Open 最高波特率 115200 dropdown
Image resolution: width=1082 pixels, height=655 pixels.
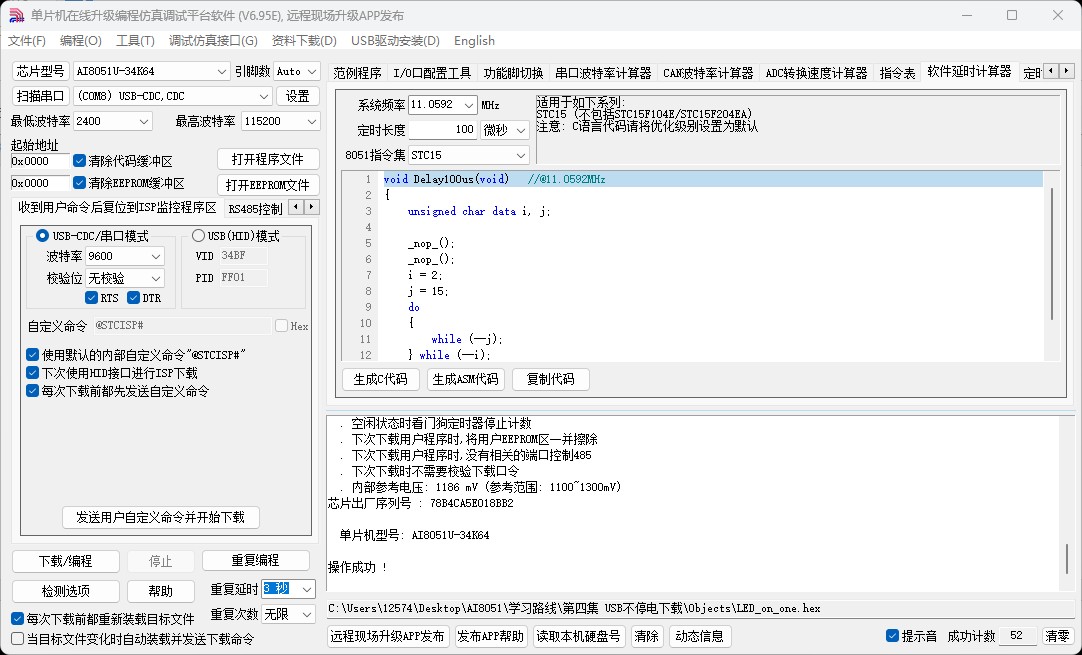(280, 121)
